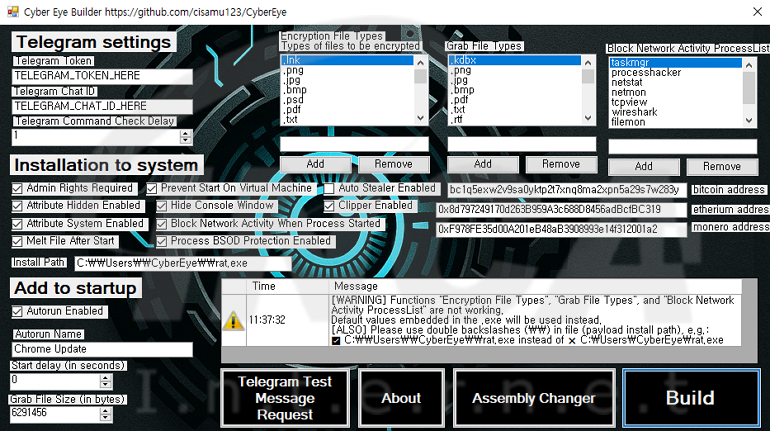Click Remove under Grab File Types
Viewport: 770px width, 431px height.
[561, 164]
